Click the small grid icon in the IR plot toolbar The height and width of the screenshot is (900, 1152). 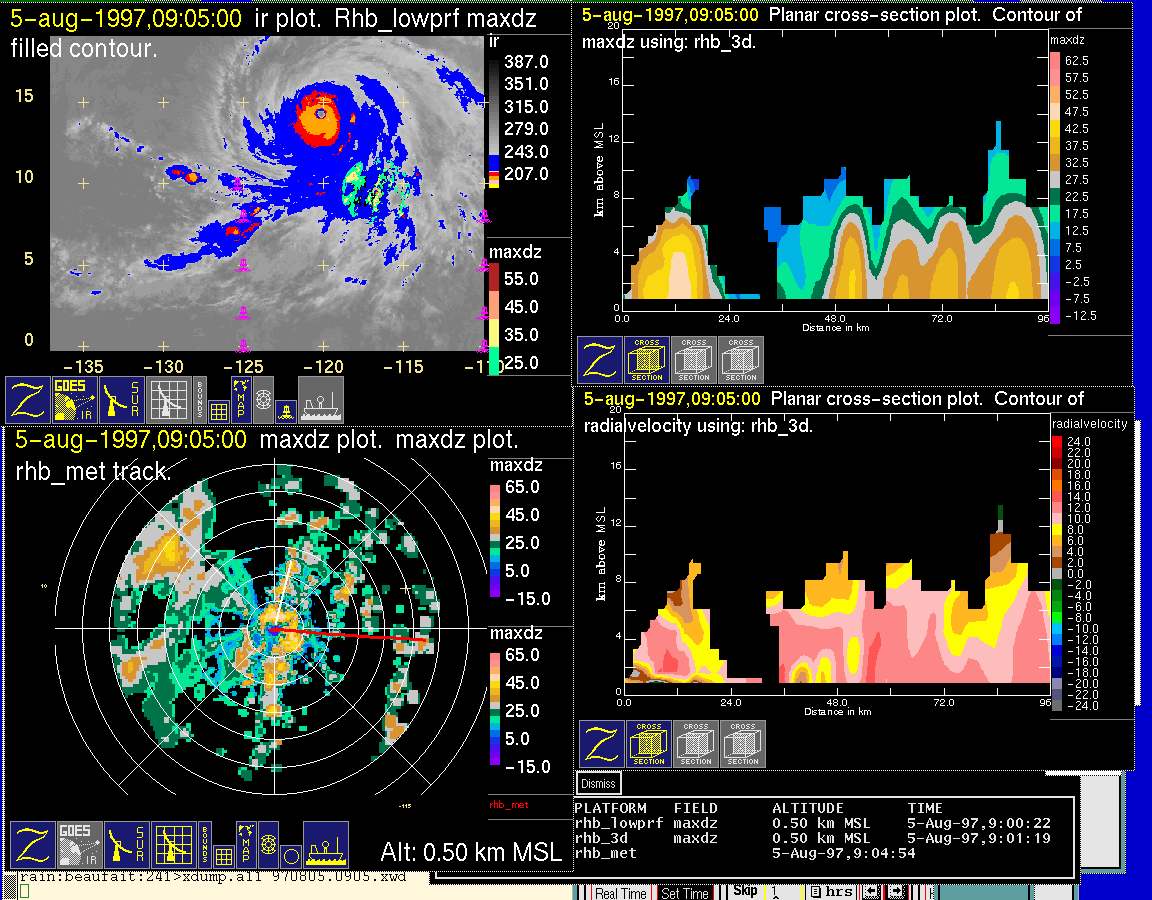click(218, 411)
